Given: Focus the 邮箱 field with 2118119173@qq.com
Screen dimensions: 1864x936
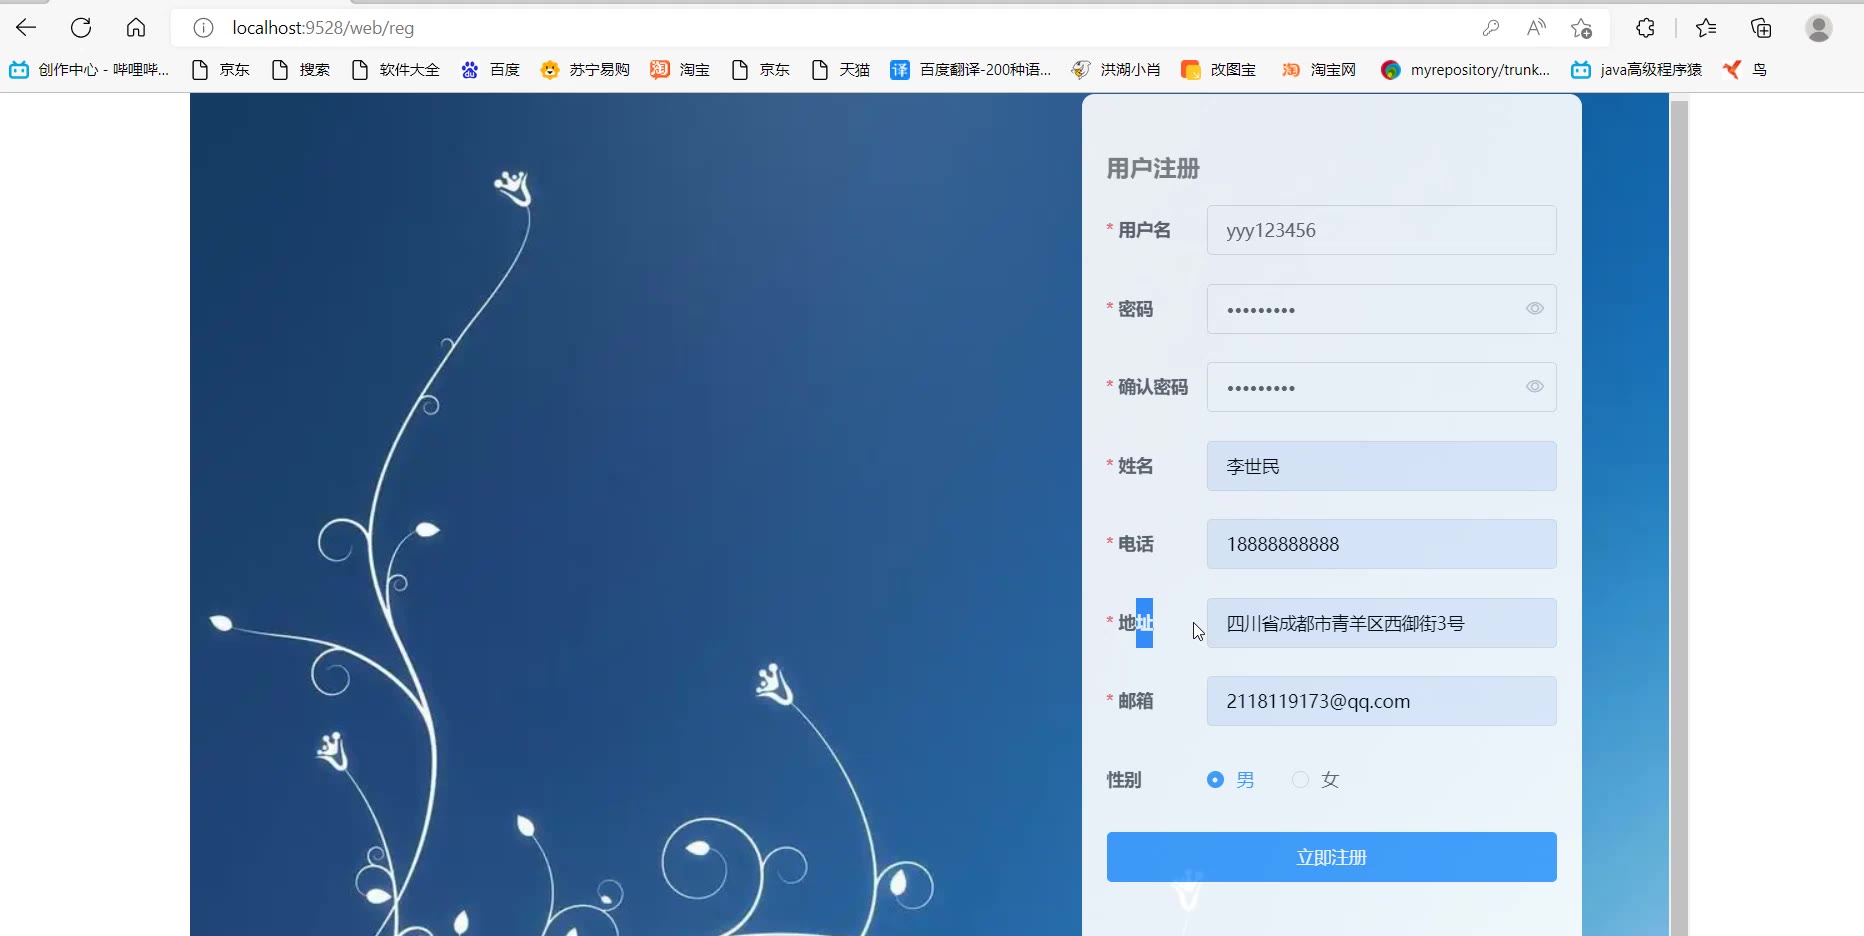Looking at the screenshot, I should (1381, 701).
